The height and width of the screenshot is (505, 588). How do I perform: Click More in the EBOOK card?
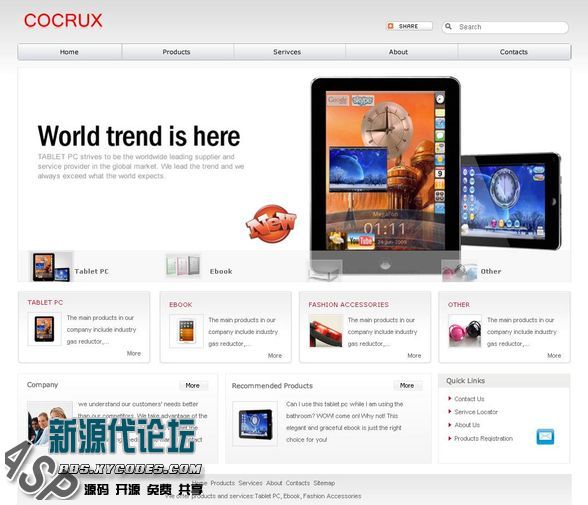click(x=275, y=355)
